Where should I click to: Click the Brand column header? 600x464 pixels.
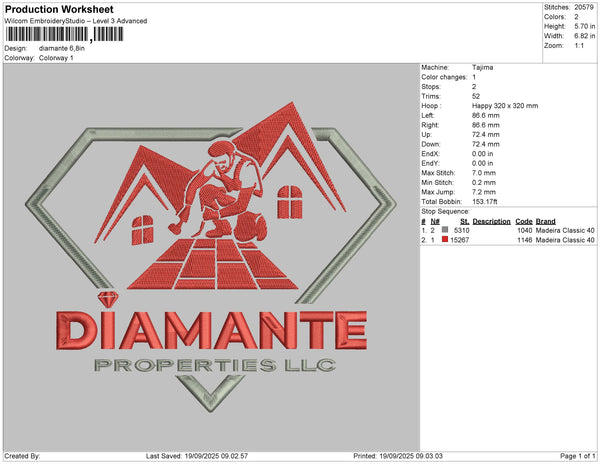[545, 221]
